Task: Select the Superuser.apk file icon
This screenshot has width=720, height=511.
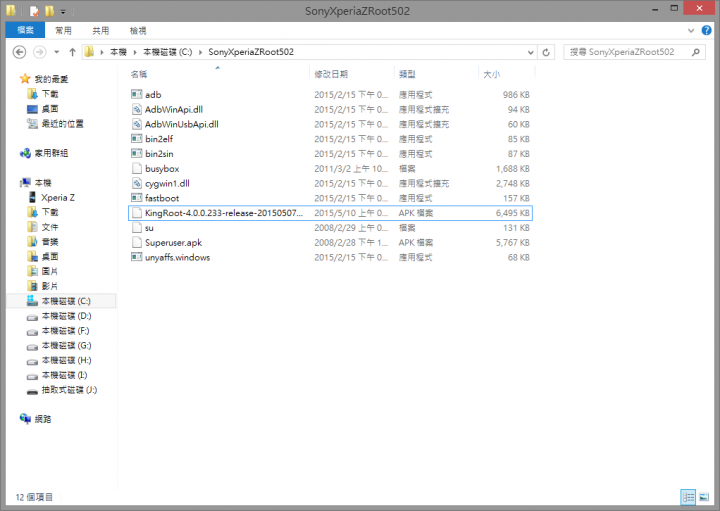Action: [137, 242]
